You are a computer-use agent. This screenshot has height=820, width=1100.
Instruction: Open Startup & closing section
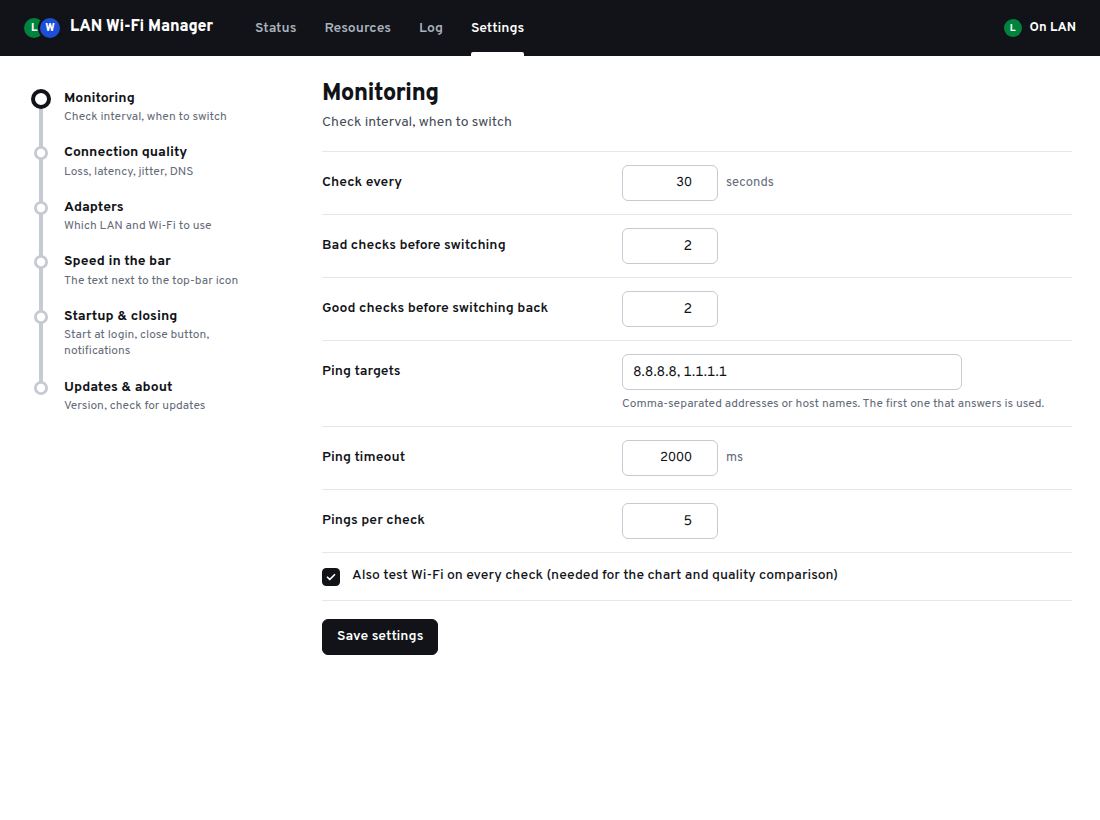pos(121,316)
